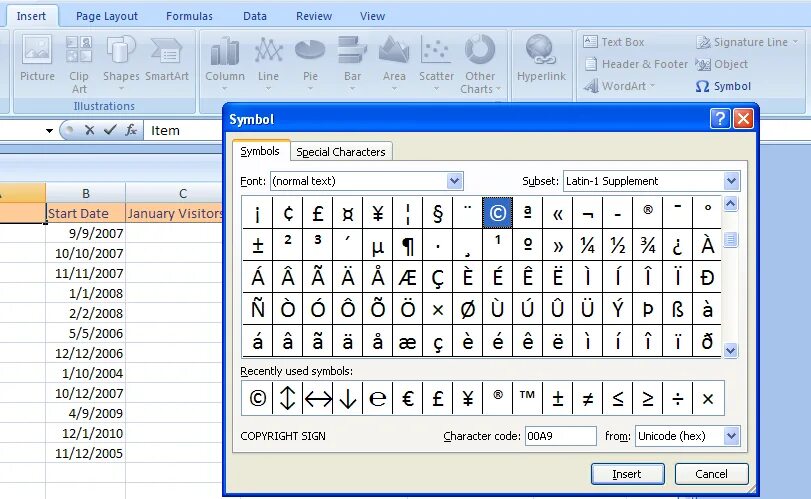Switch to the View tab
The height and width of the screenshot is (499, 811).
[x=372, y=16]
